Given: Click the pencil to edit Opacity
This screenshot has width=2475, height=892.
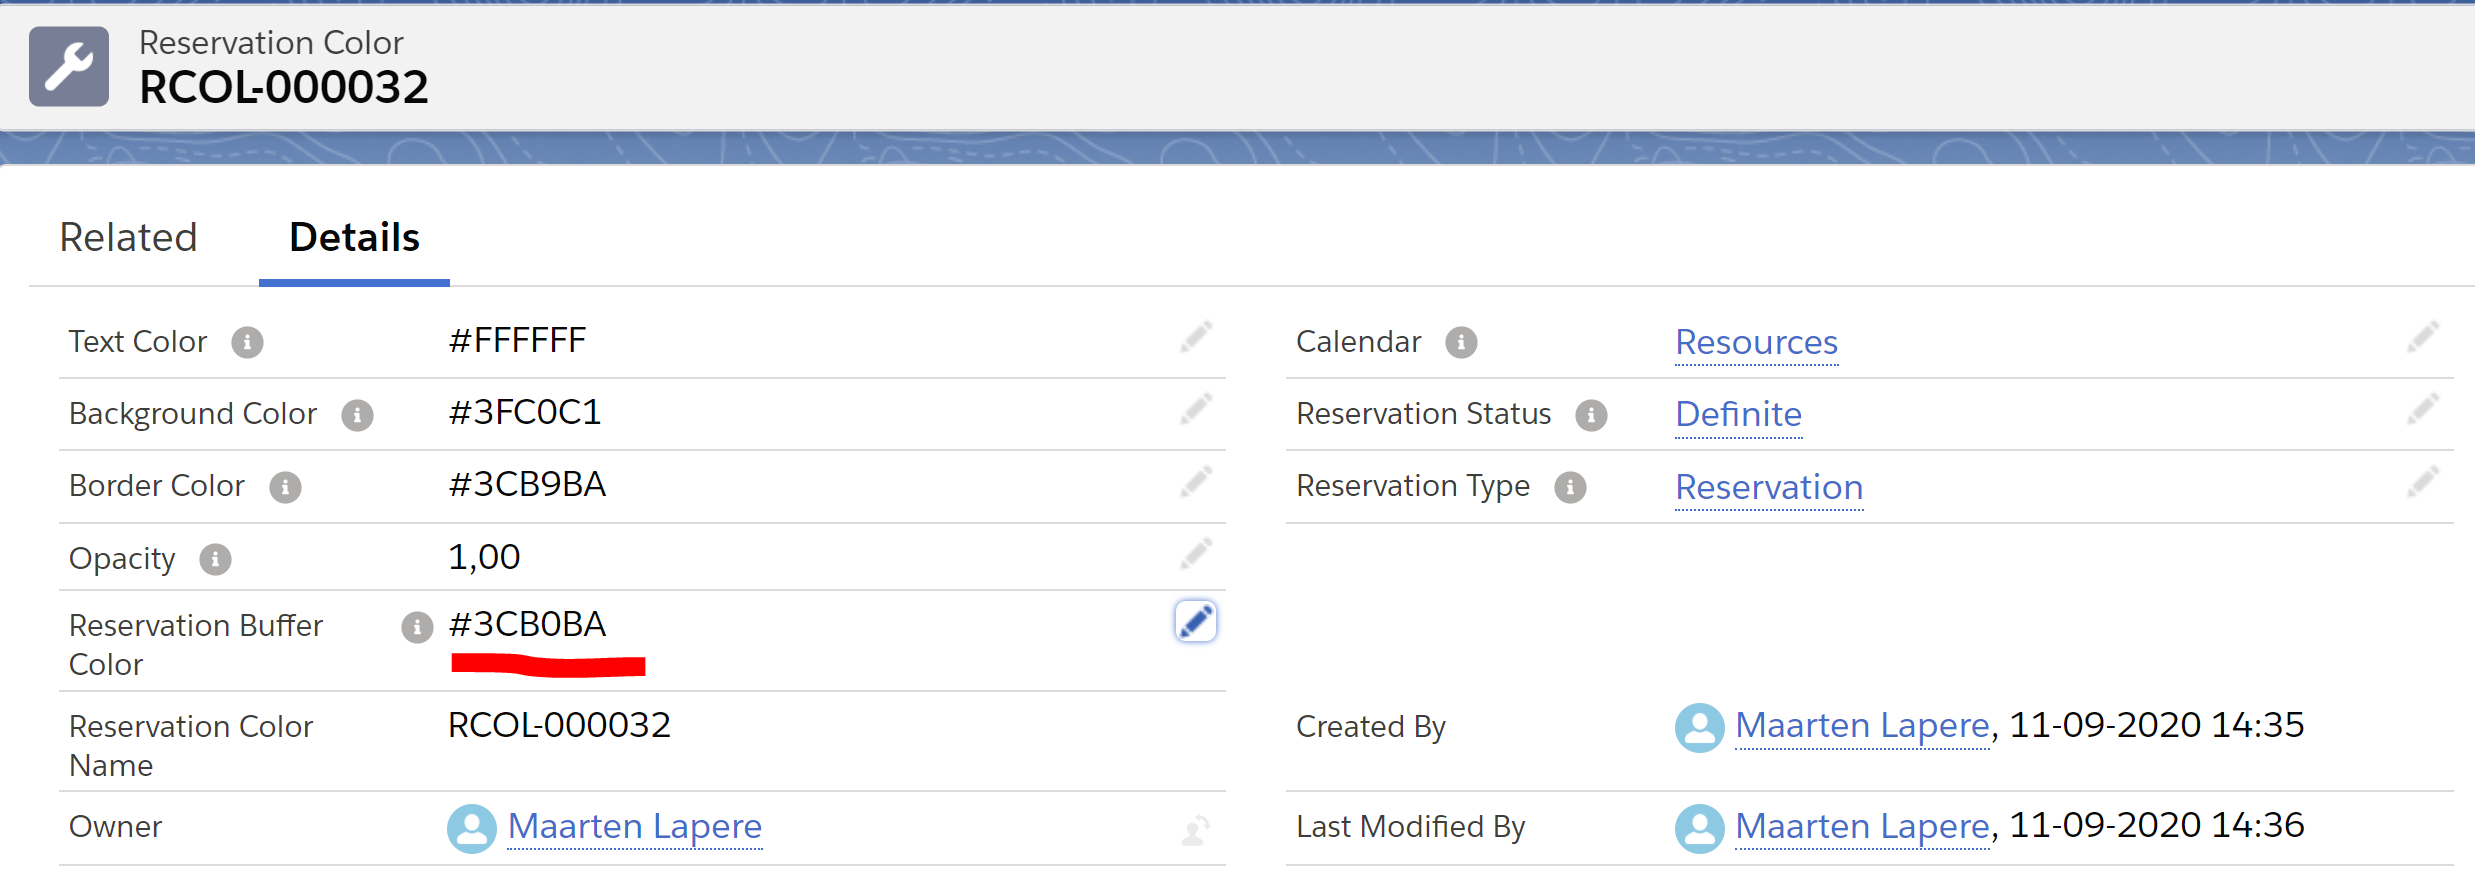Looking at the screenshot, I should [x=1195, y=554].
